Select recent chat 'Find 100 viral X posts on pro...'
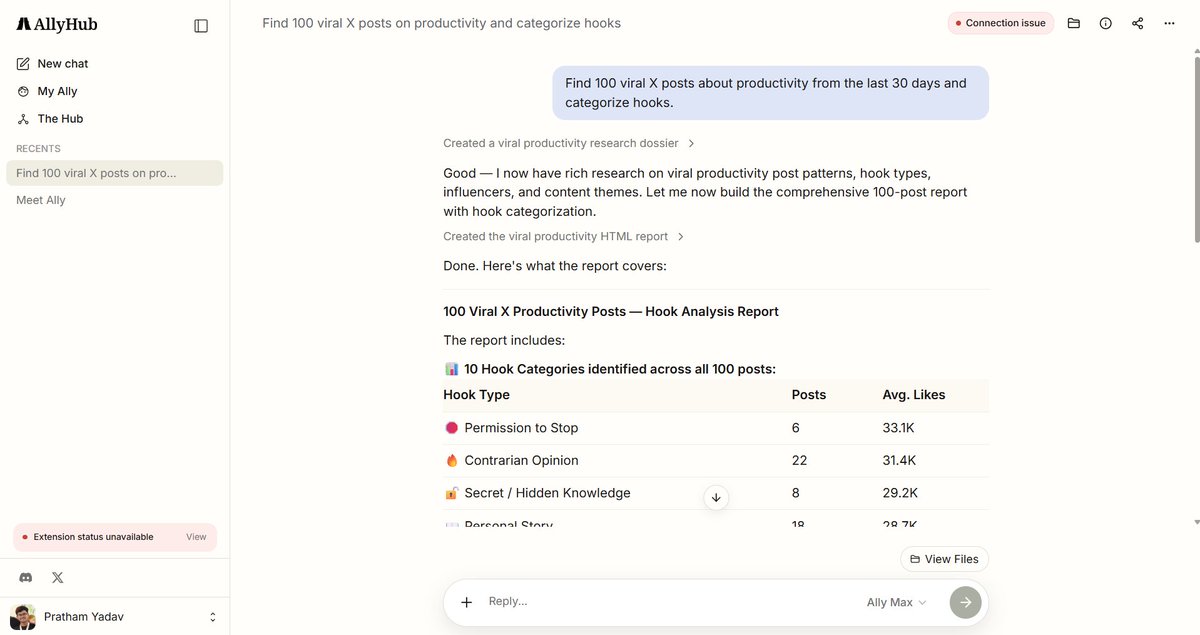Image resolution: width=1200 pixels, height=635 pixels. (x=114, y=173)
